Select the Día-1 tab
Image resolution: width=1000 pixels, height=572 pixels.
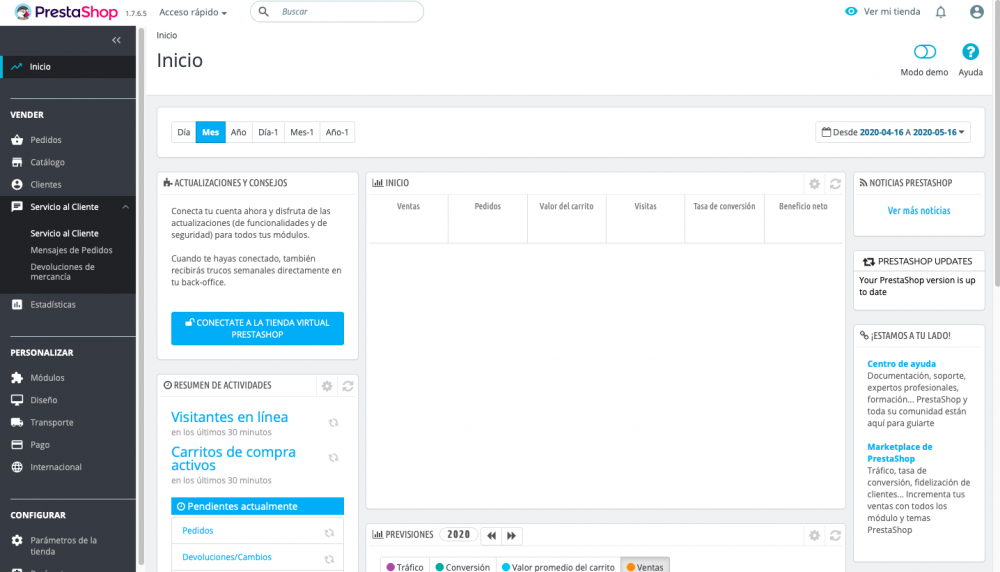[x=268, y=132]
